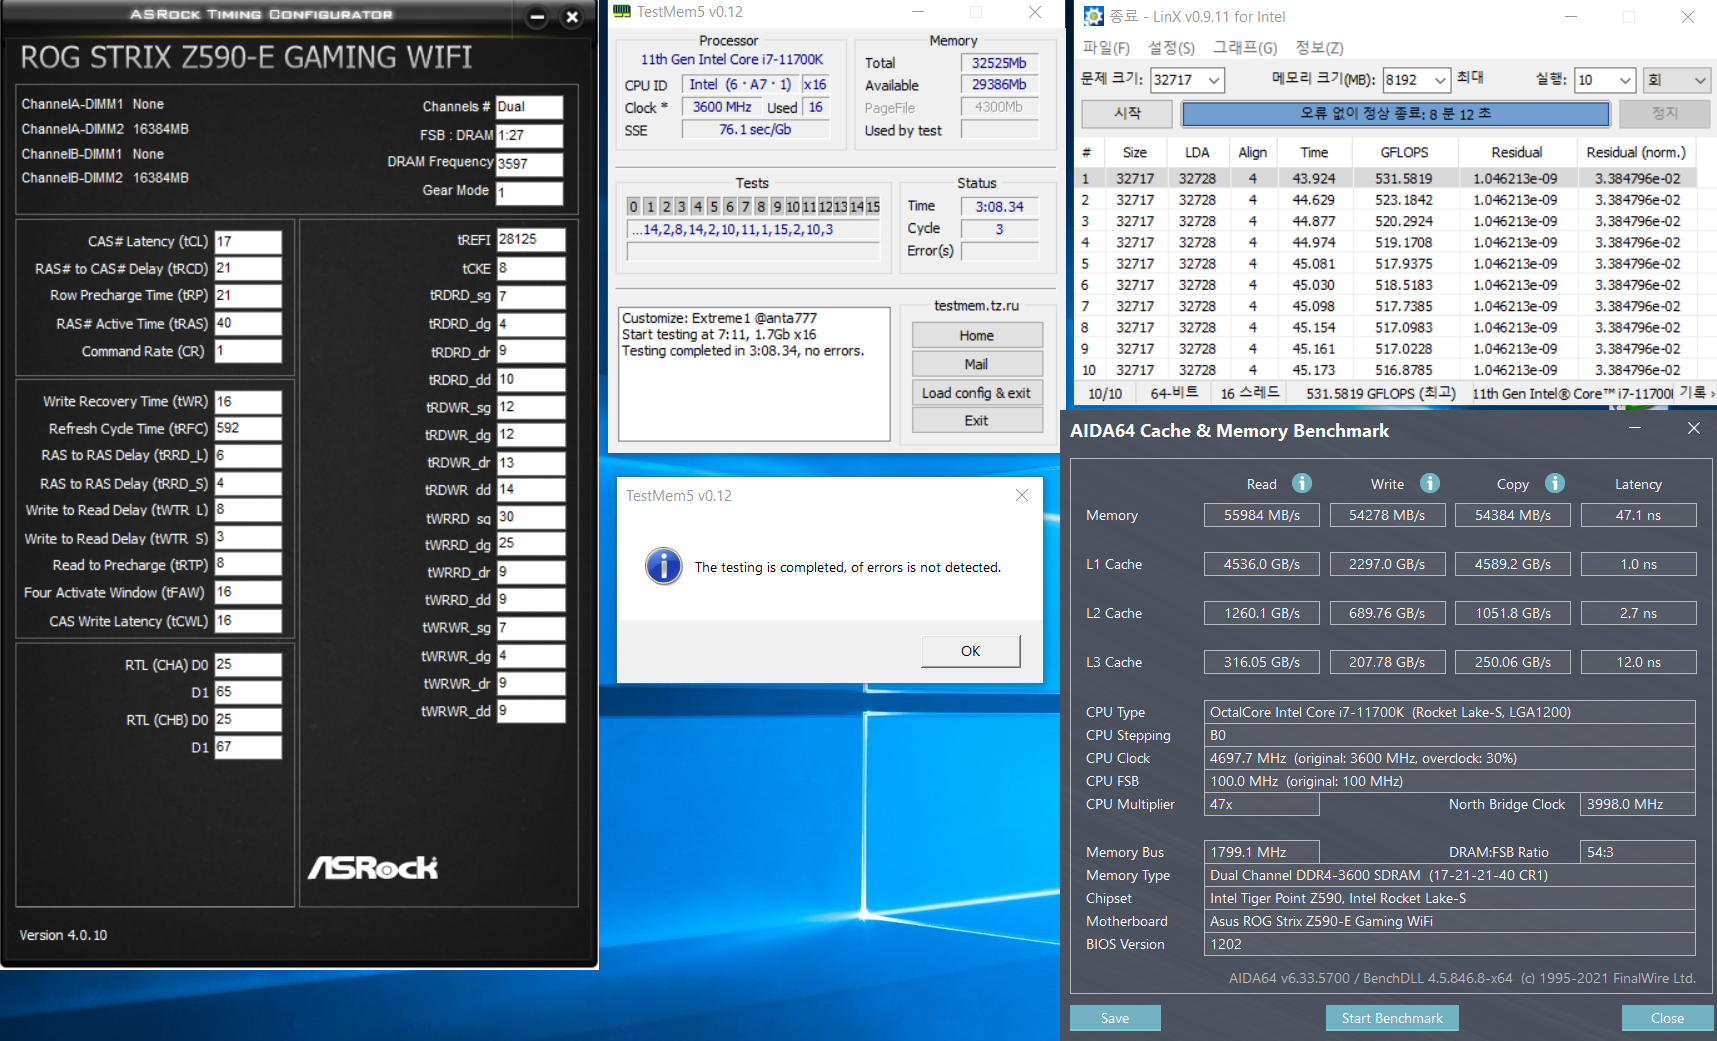Click the empty TestMem5 test progress bar

coord(753,251)
